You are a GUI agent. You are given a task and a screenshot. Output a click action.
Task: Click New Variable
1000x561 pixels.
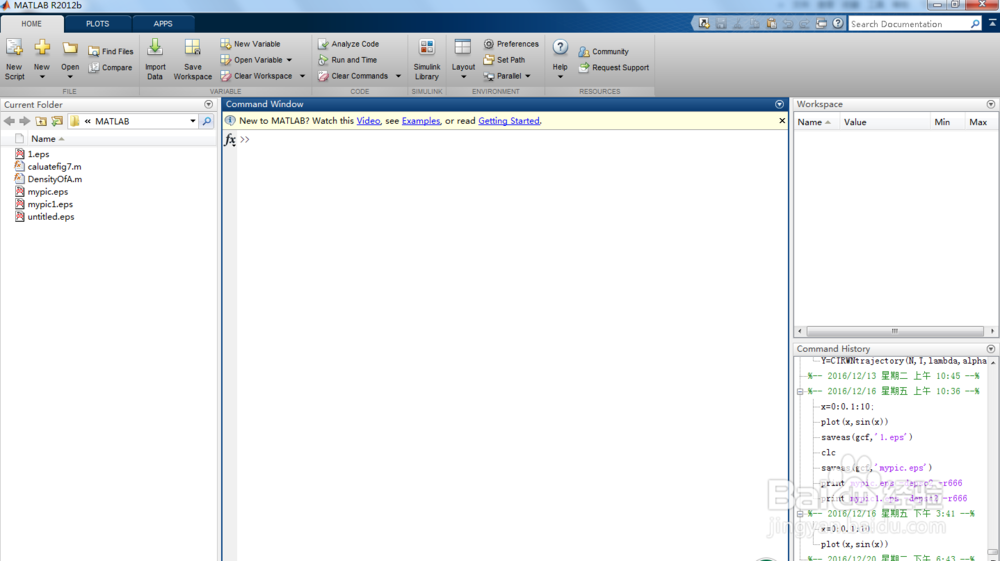[x=251, y=44]
